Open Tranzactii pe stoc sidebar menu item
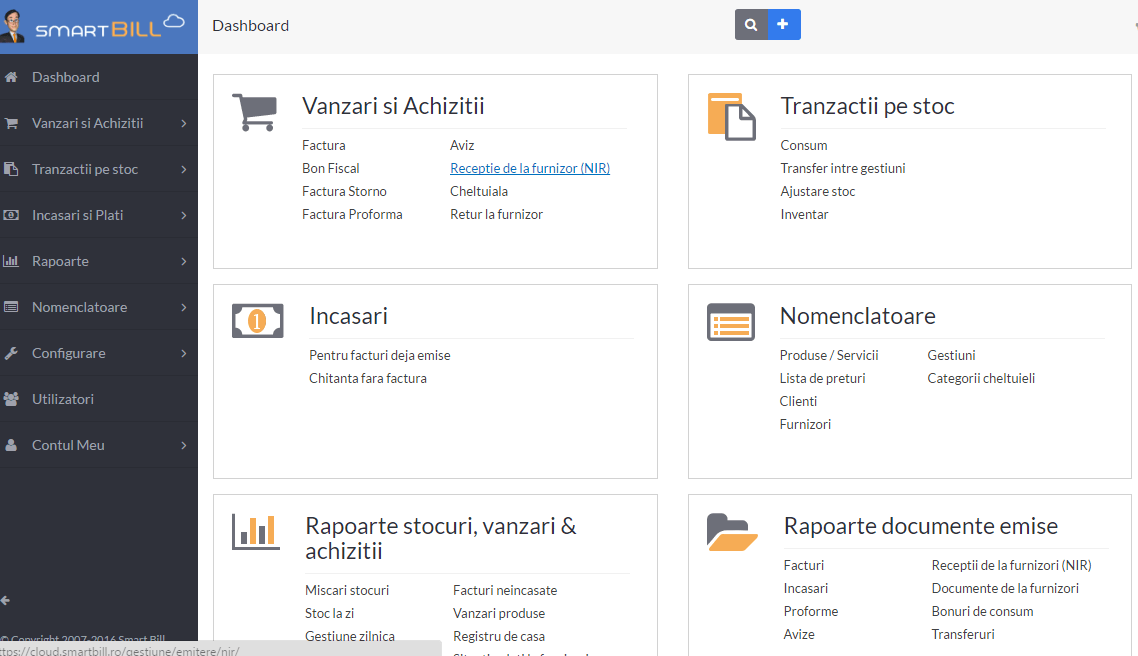 (x=99, y=169)
